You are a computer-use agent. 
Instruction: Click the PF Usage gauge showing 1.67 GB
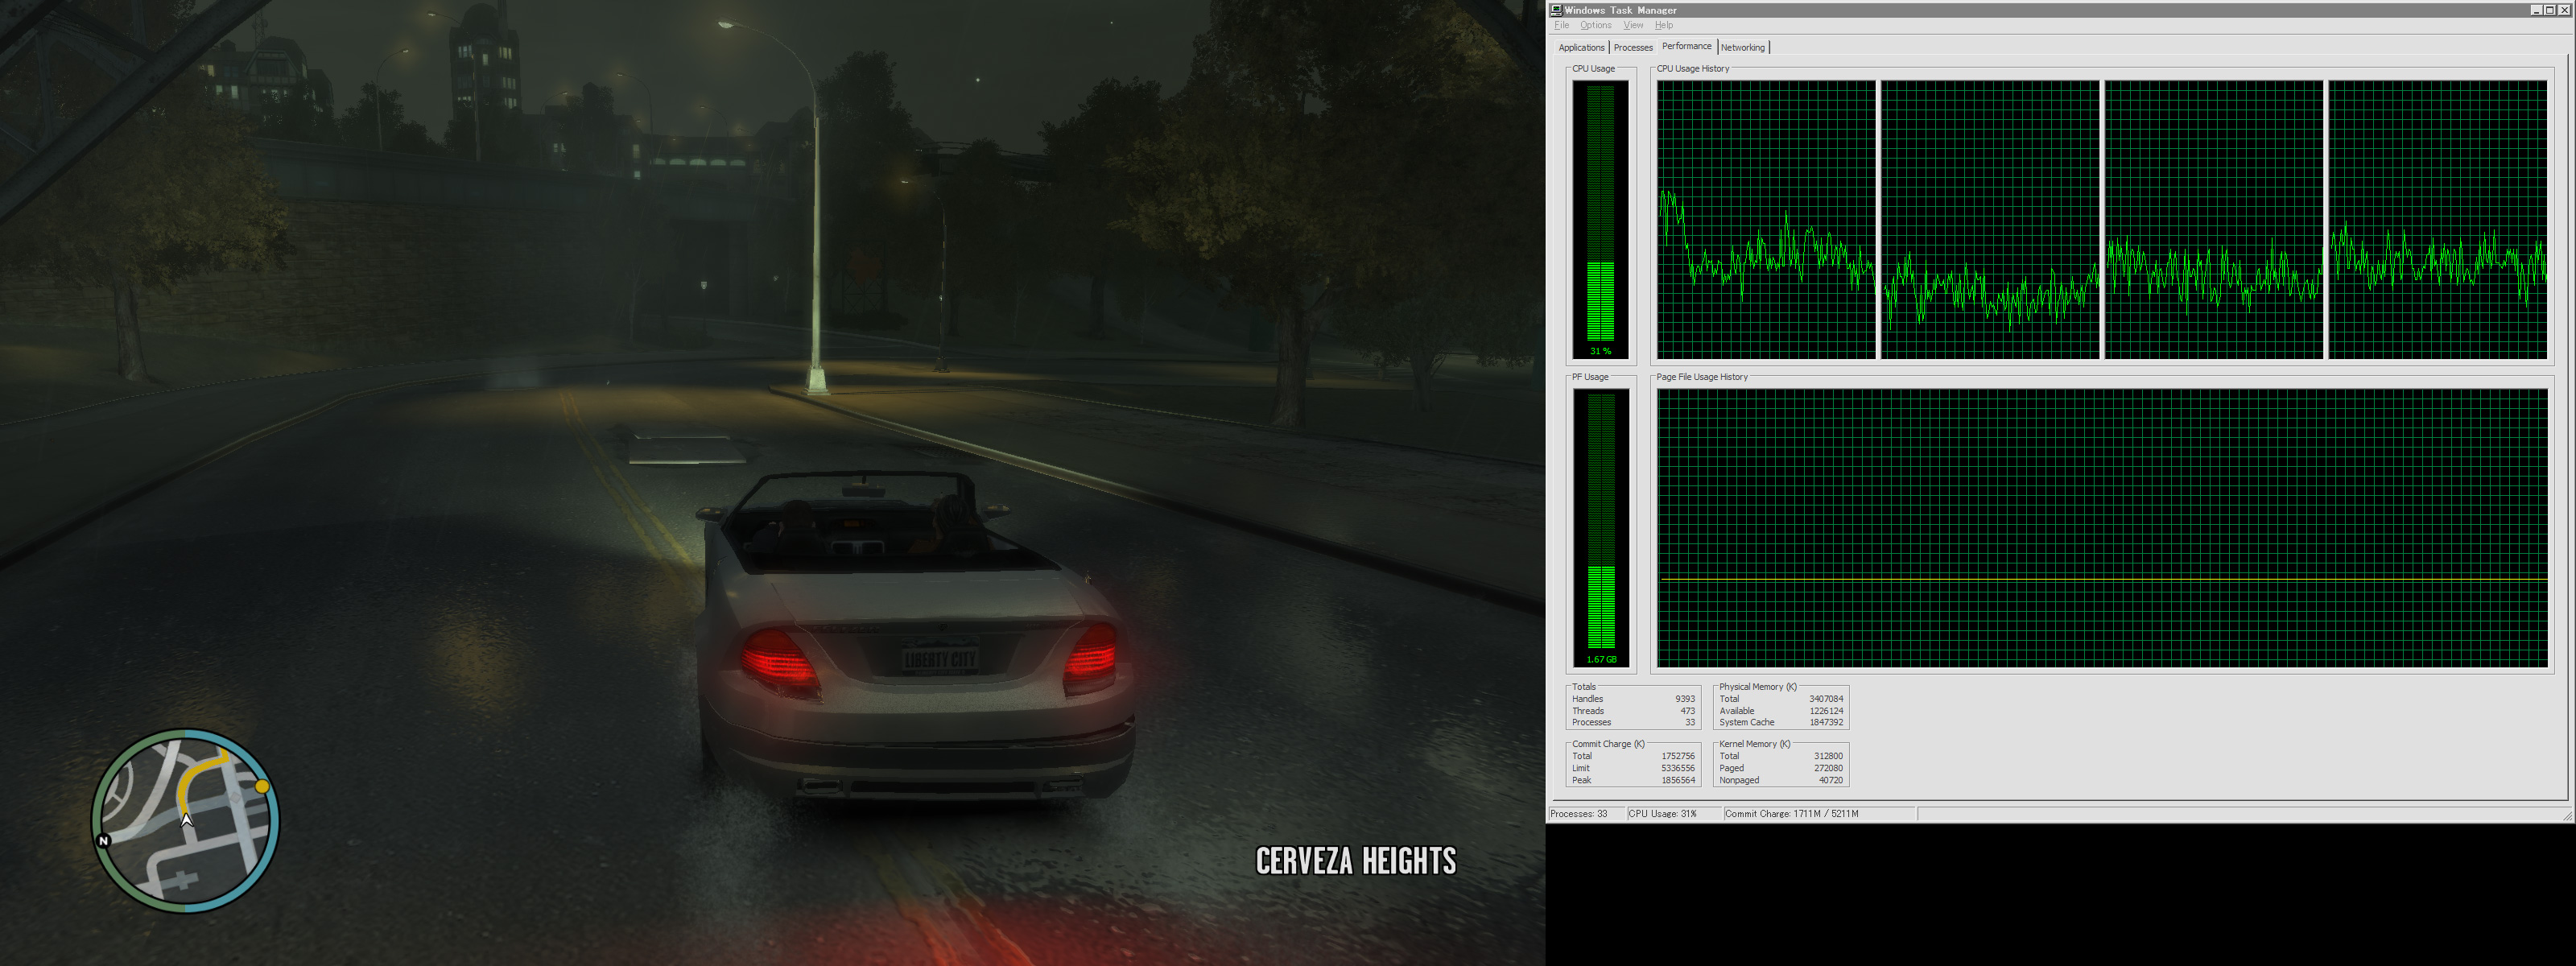[x=1601, y=527]
